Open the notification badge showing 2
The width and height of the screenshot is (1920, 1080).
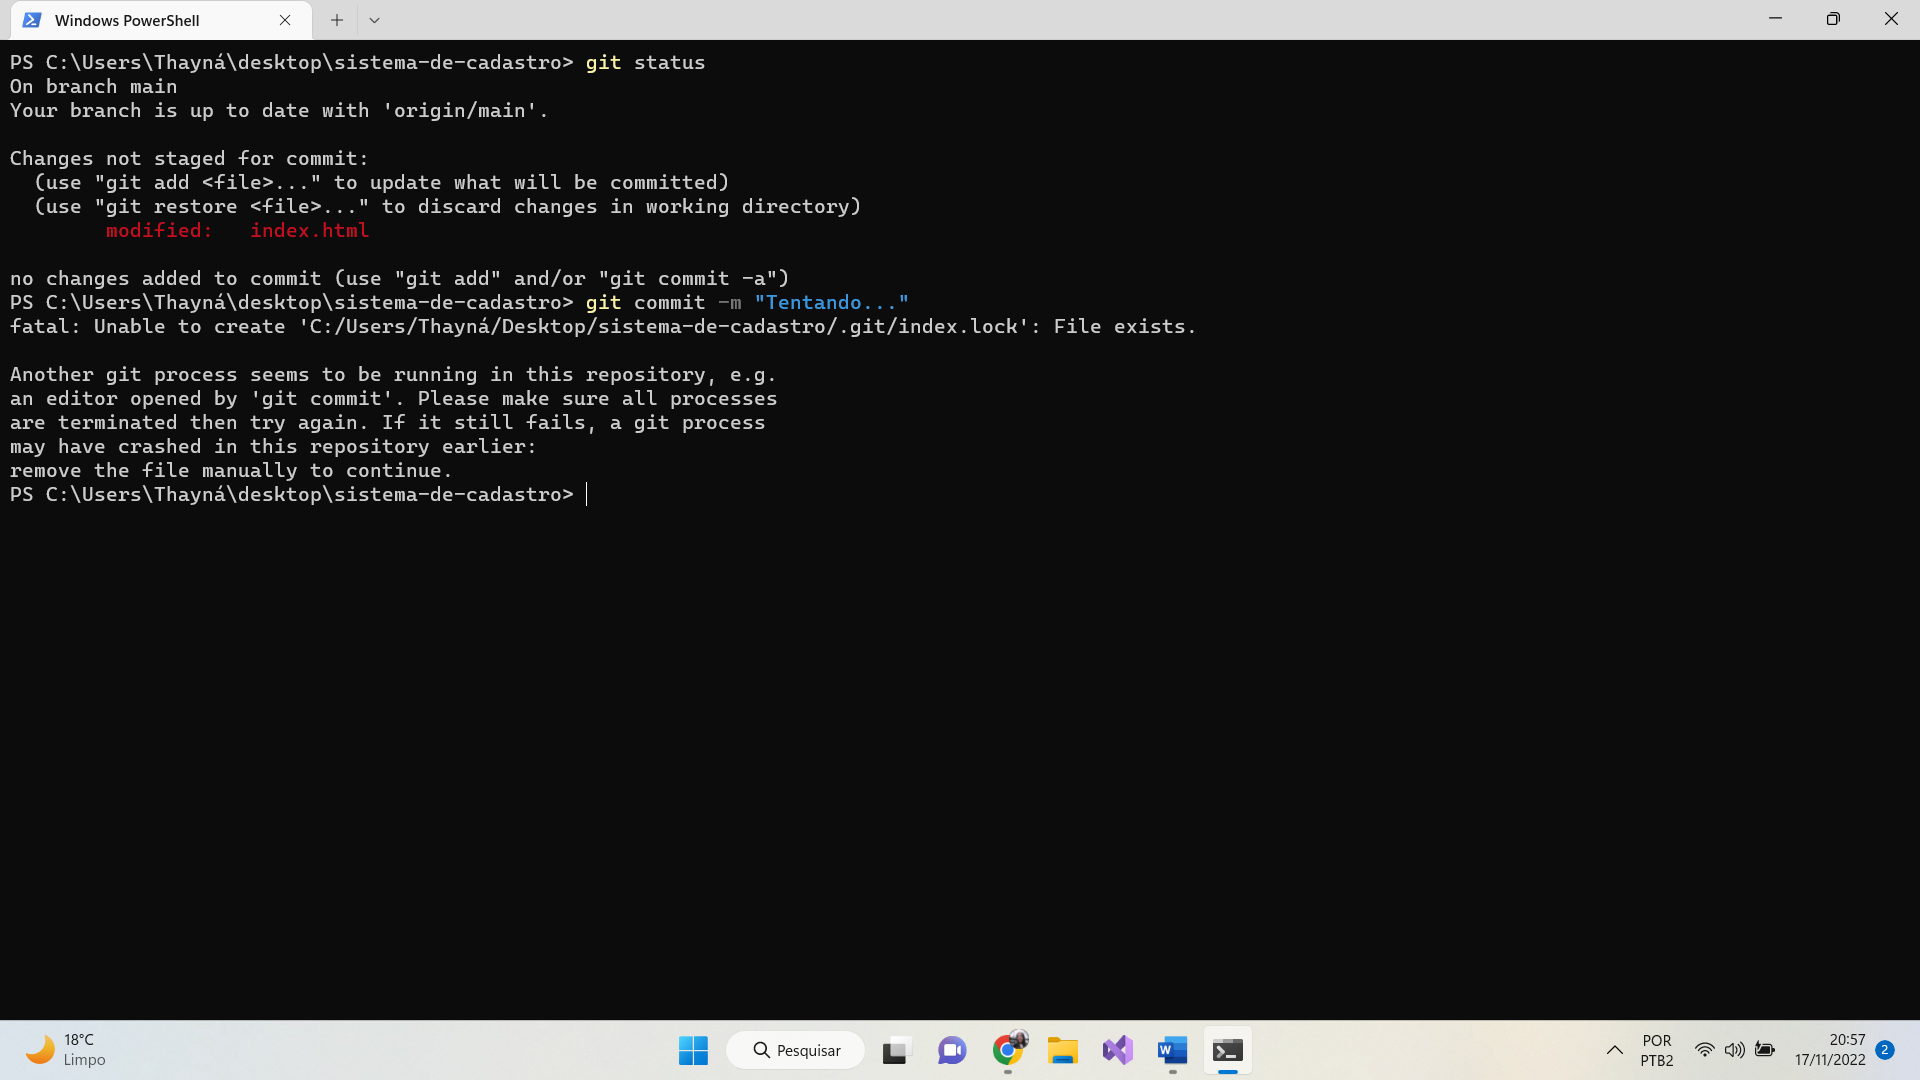(1885, 1050)
